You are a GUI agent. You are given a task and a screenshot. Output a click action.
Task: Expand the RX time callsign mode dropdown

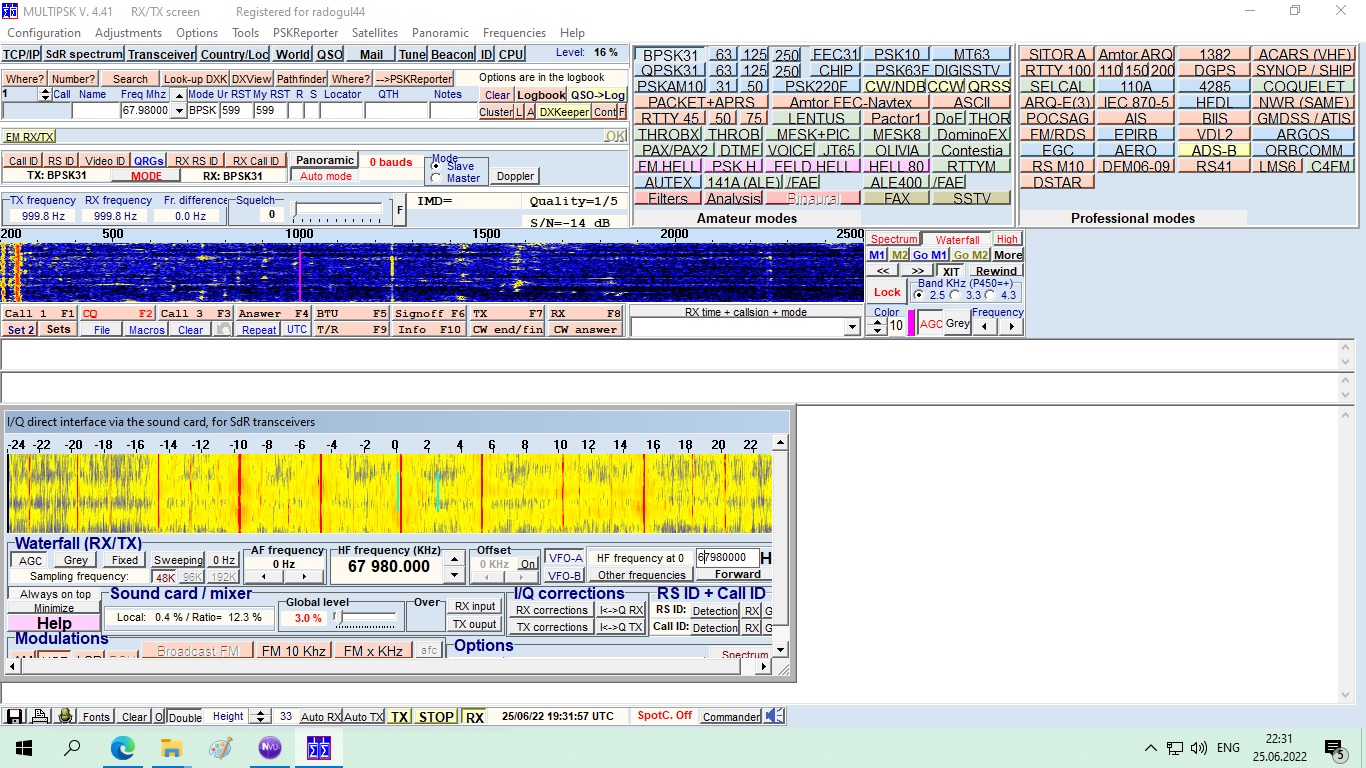(x=852, y=327)
